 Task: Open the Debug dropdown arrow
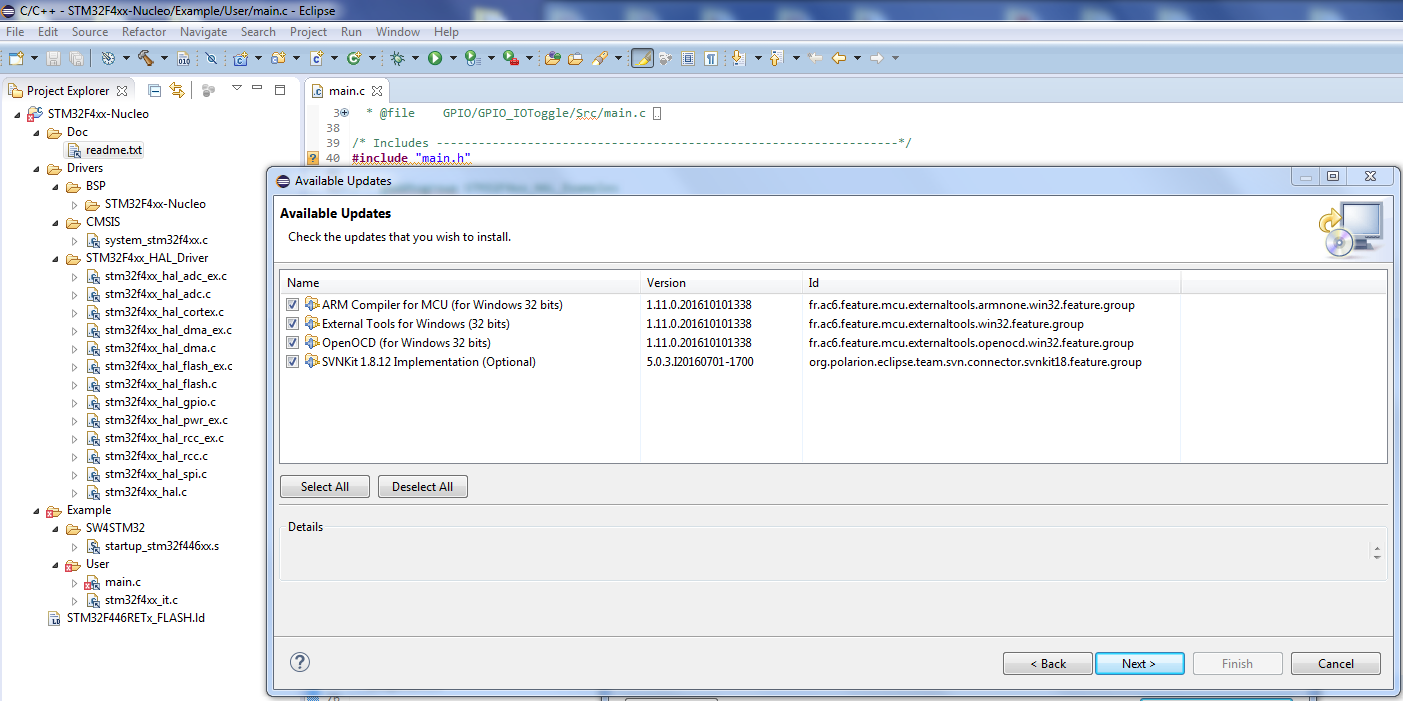tap(415, 58)
